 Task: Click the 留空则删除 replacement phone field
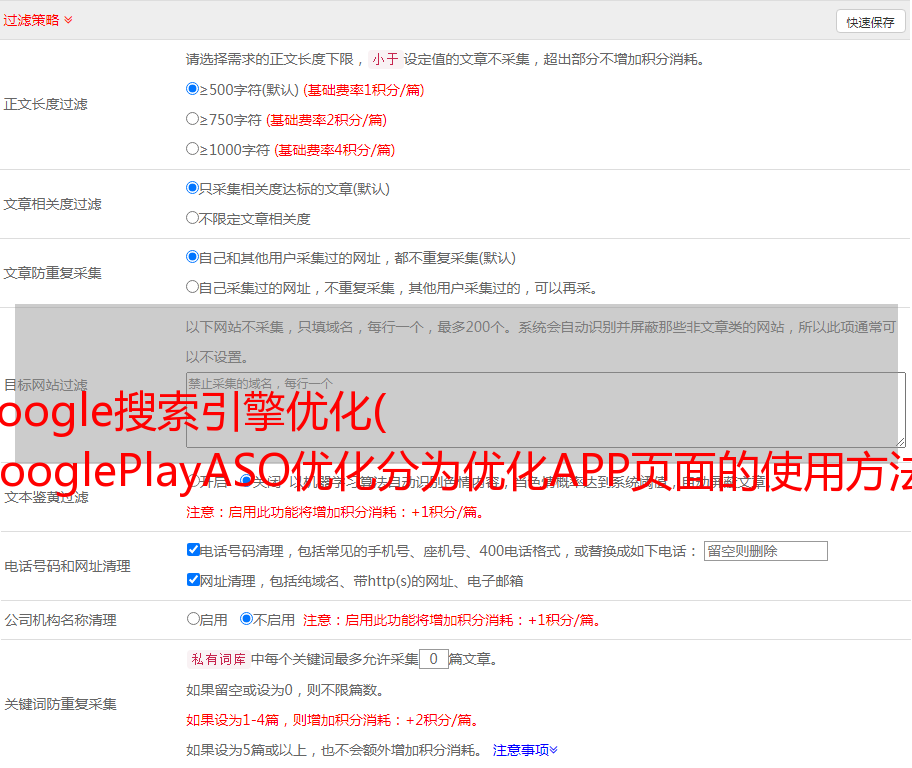(765, 551)
